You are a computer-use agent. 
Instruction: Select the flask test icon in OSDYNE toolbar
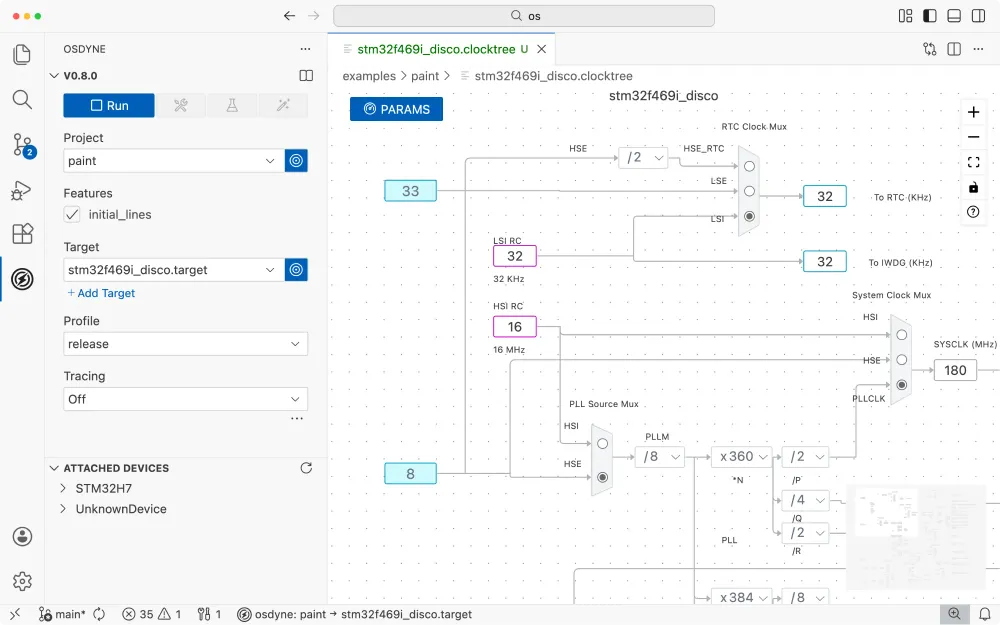pyautogui.click(x=231, y=105)
